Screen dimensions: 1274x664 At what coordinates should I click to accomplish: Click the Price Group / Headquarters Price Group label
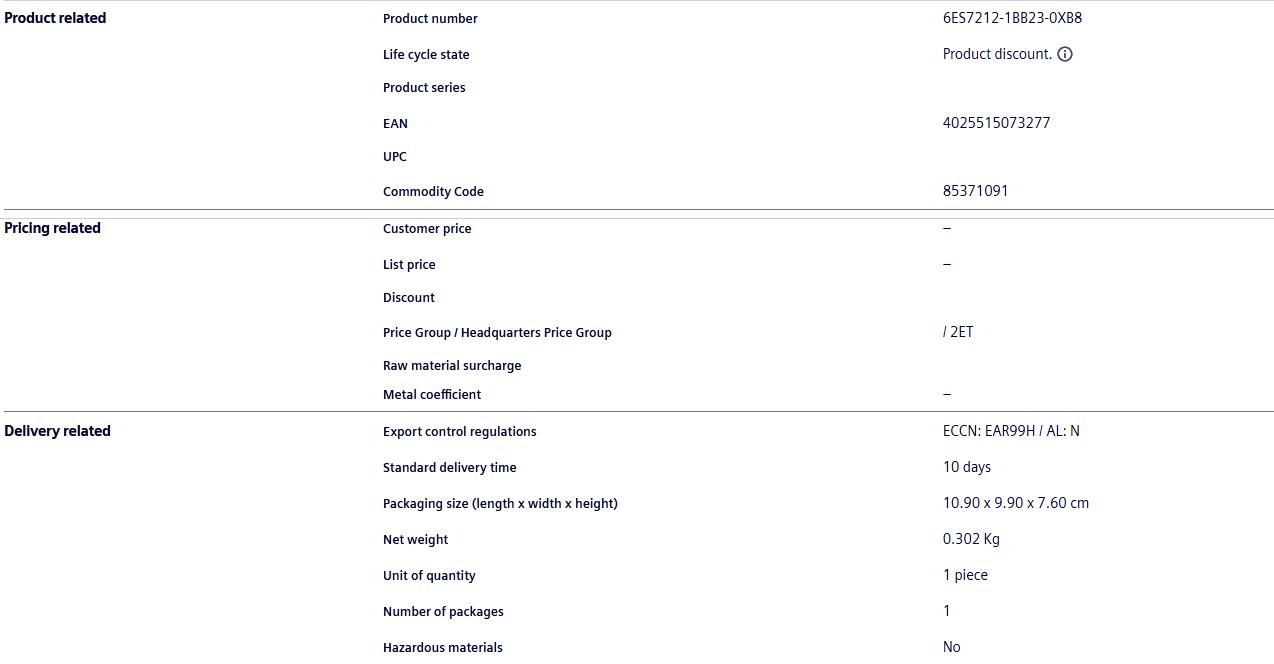point(497,333)
